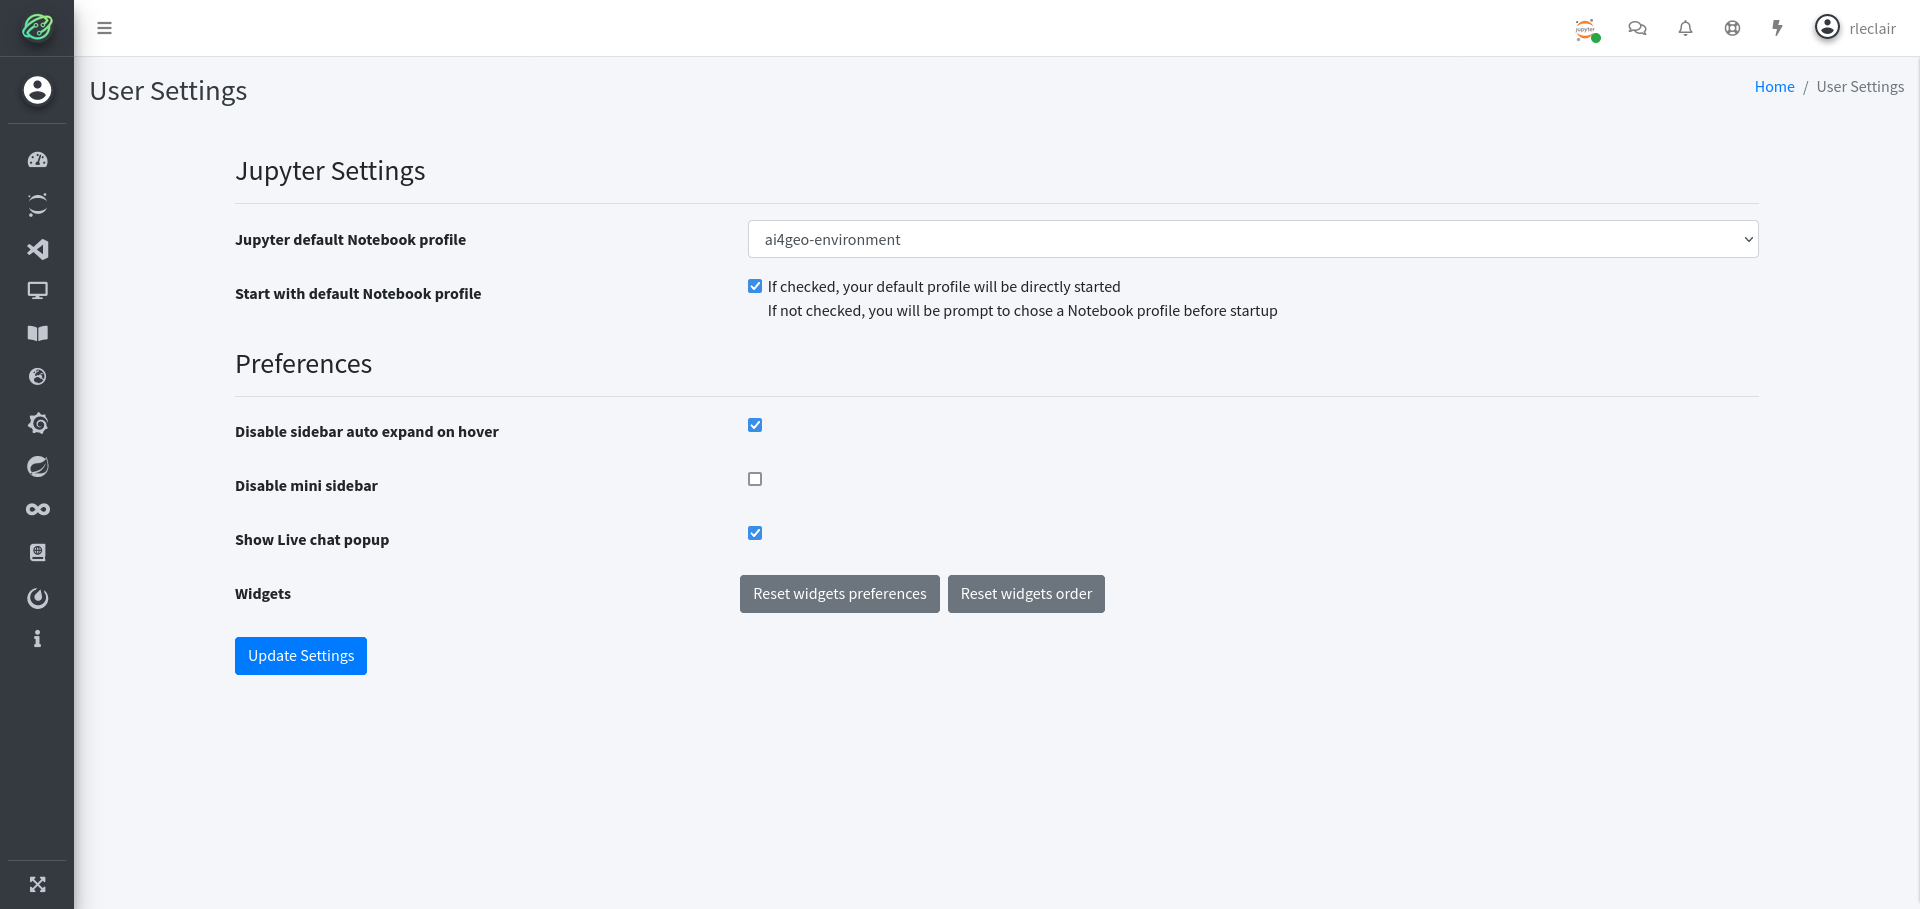The width and height of the screenshot is (1920, 909).
Task: Open the info icon in sidebar
Action: [37, 639]
